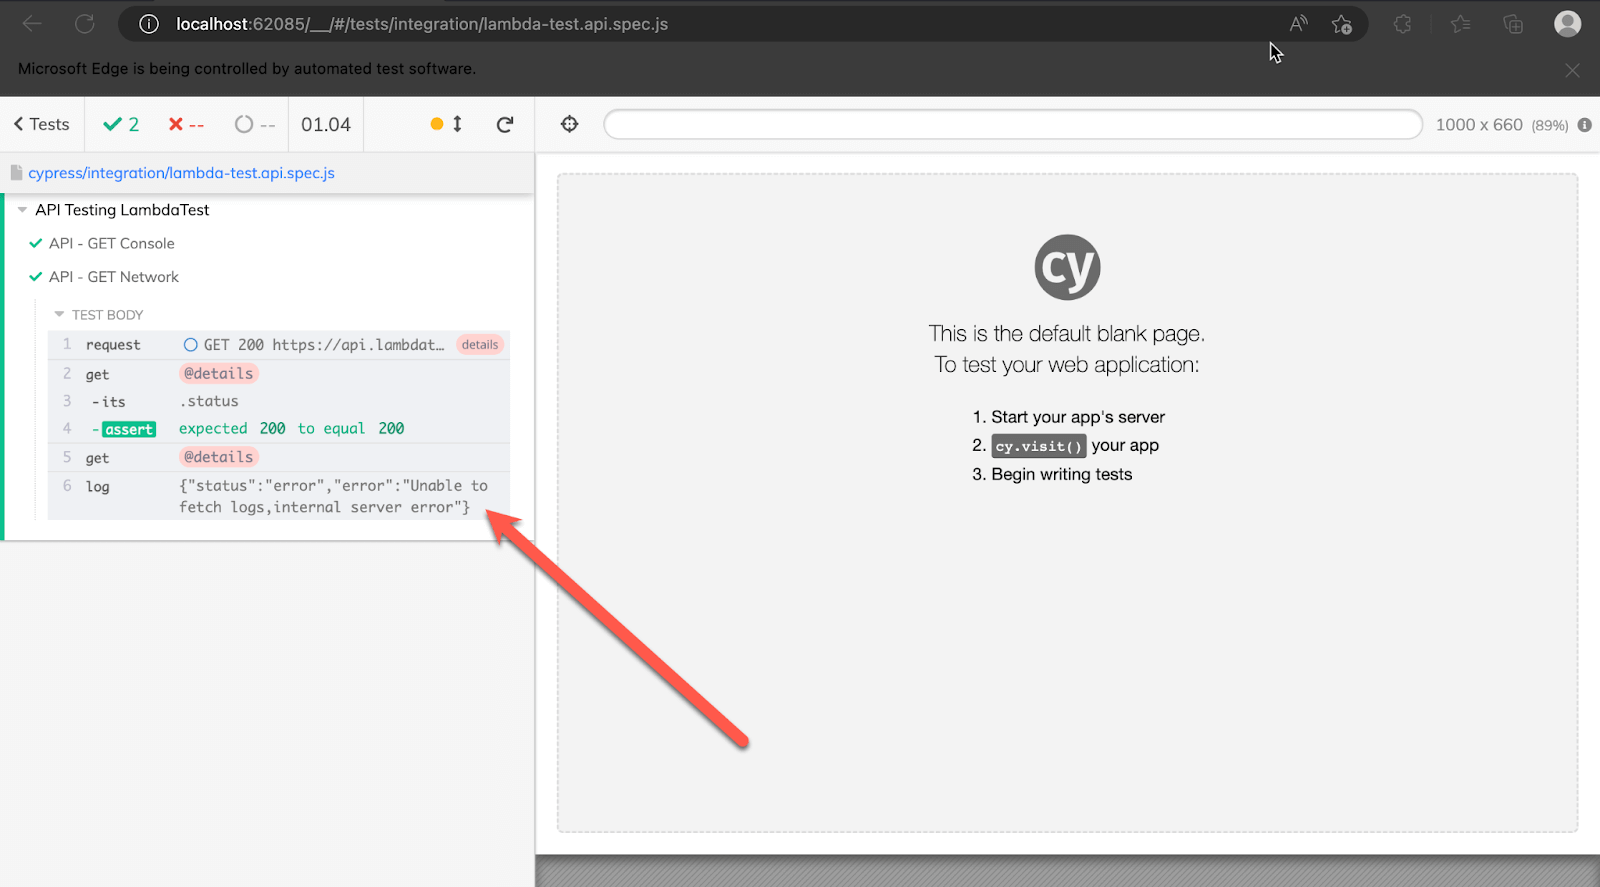1600x887 pixels.
Task: Open the Edge profile avatar
Action: 1567,23
